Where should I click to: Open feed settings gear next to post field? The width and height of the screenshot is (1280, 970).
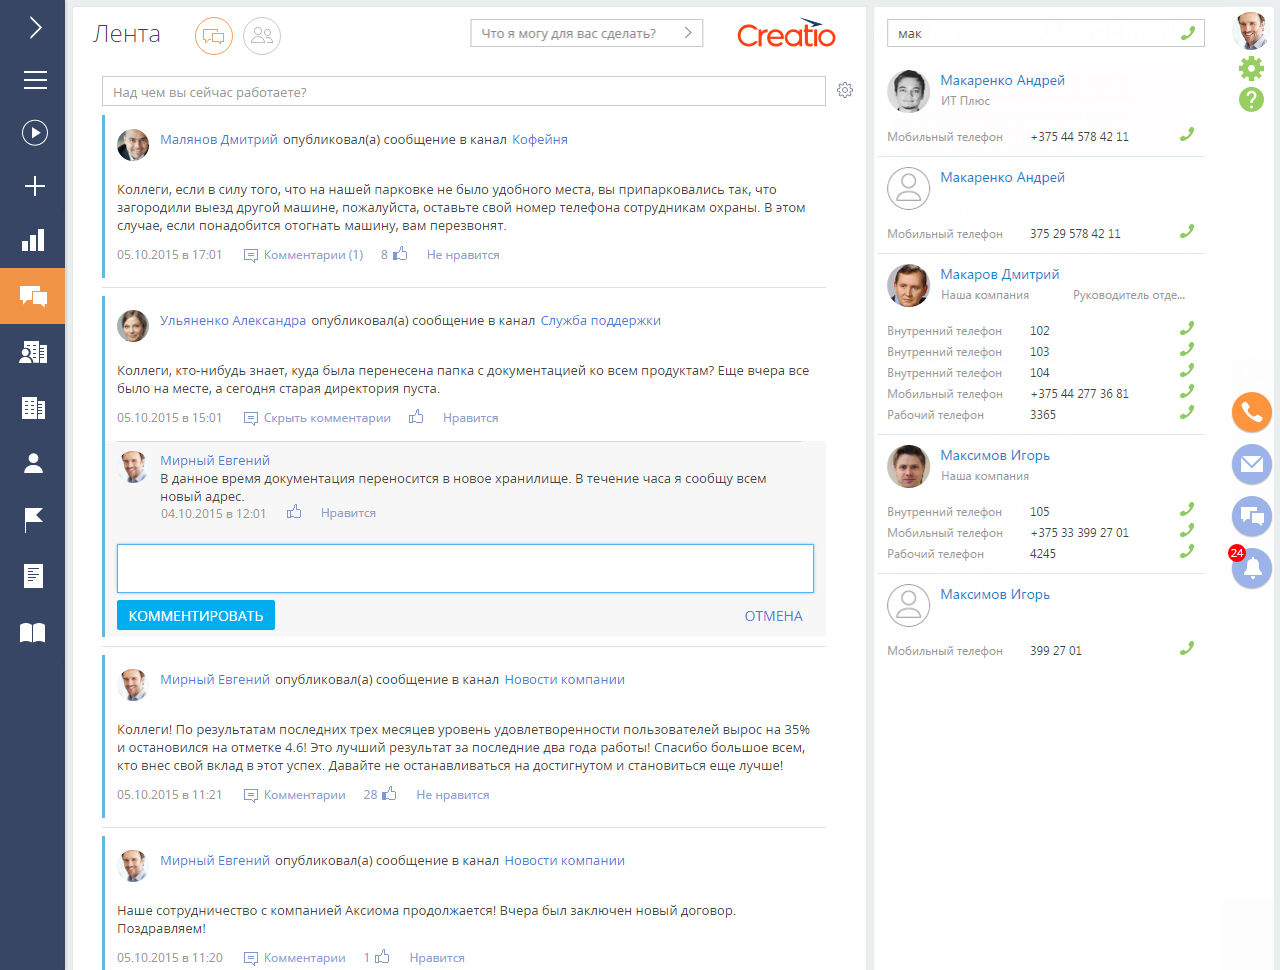tap(845, 90)
